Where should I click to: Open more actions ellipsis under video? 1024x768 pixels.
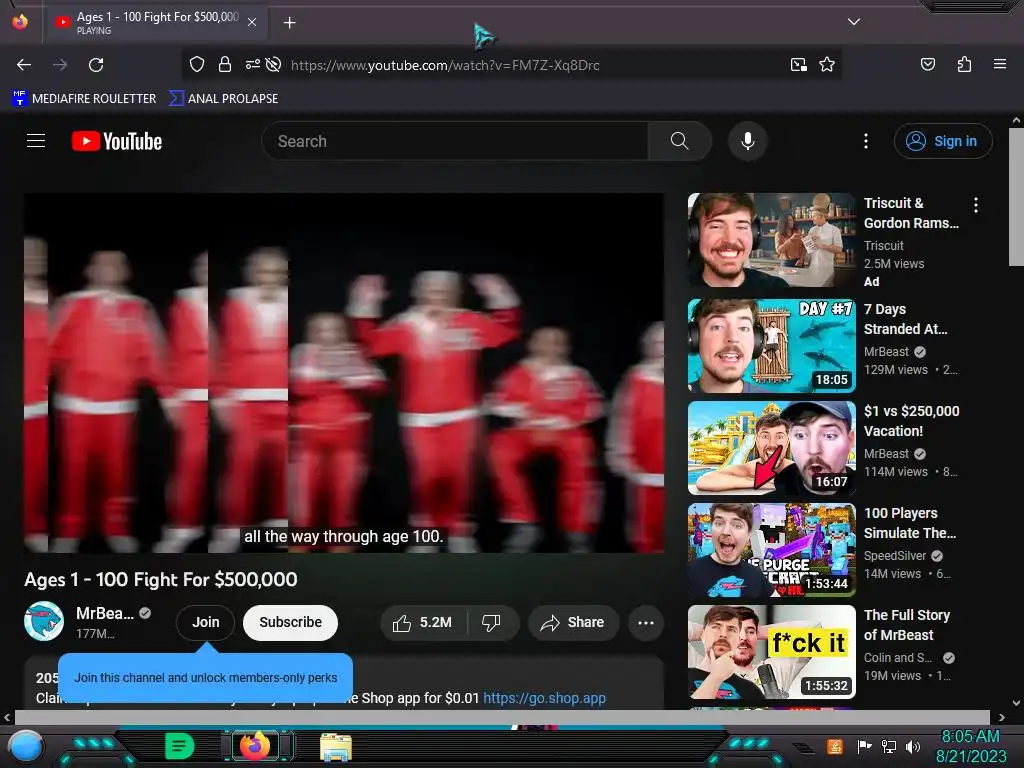pos(646,622)
